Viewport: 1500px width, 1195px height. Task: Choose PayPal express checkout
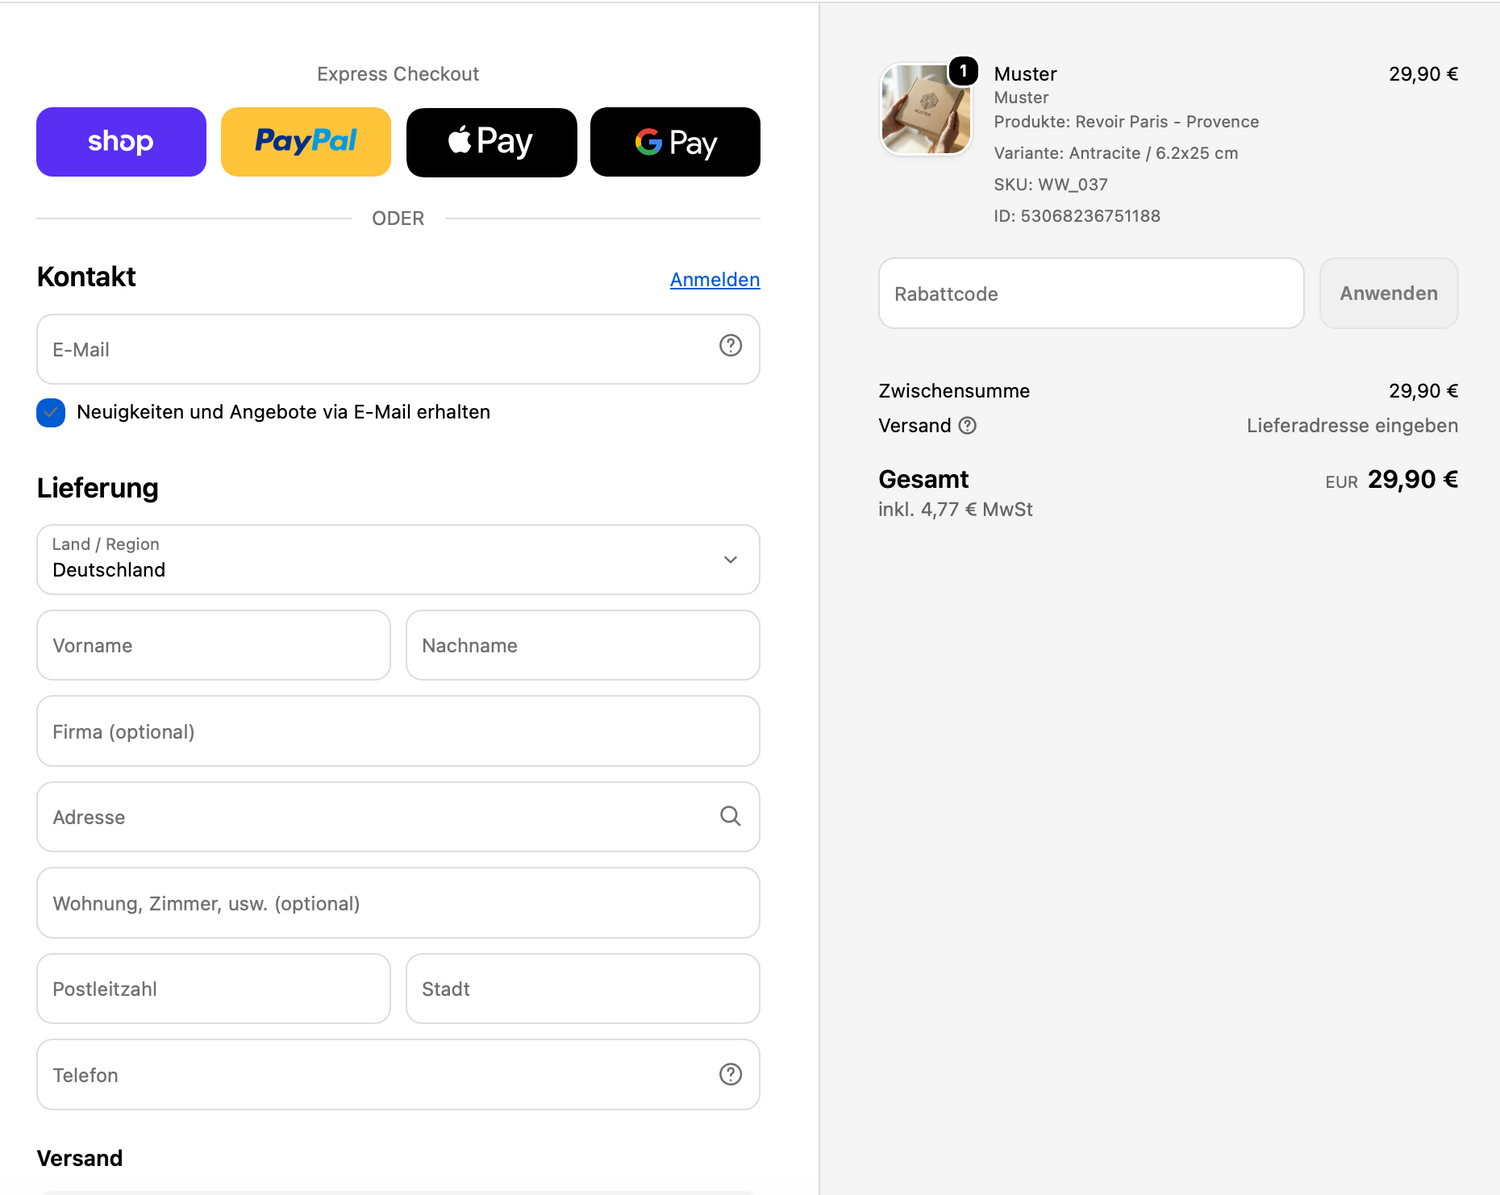(306, 142)
